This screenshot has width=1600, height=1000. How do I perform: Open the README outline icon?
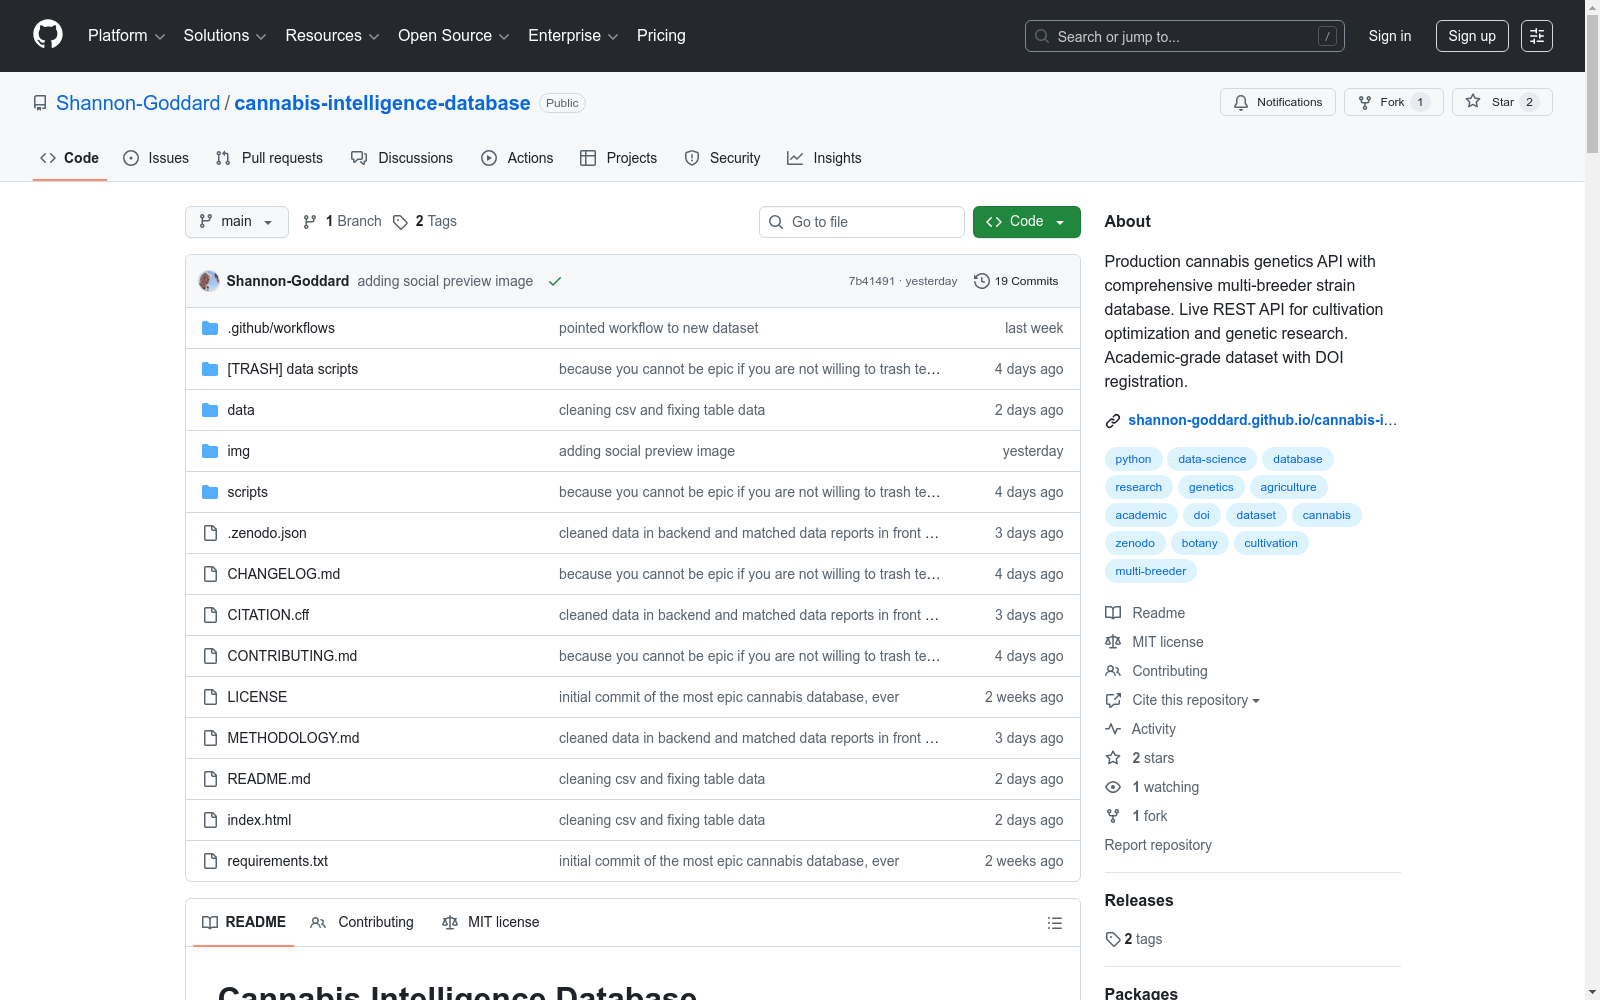click(1054, 923)
